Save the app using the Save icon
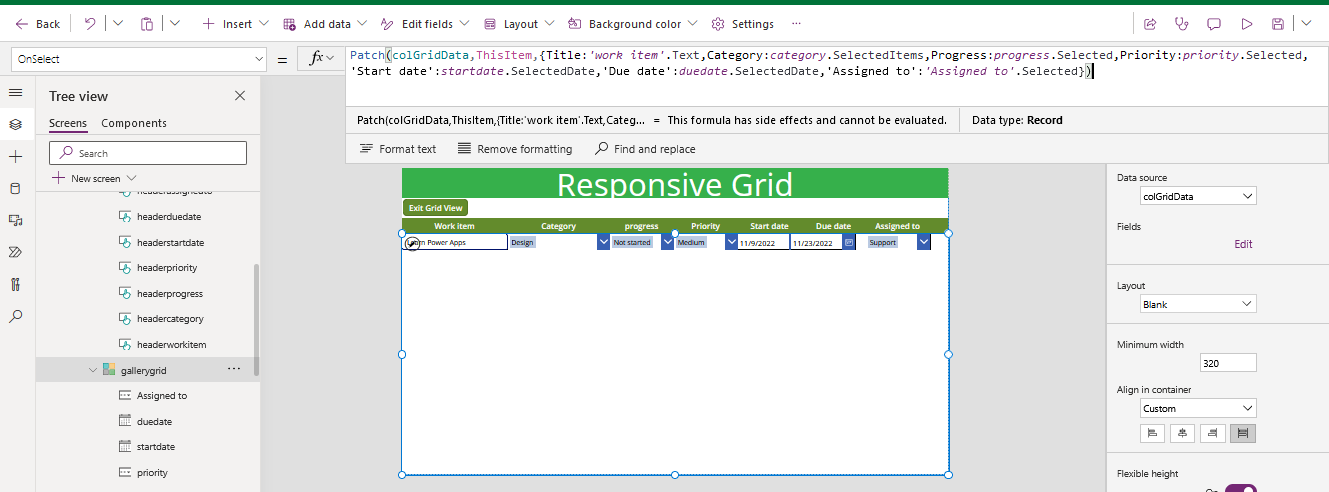 click(1278, 24)
